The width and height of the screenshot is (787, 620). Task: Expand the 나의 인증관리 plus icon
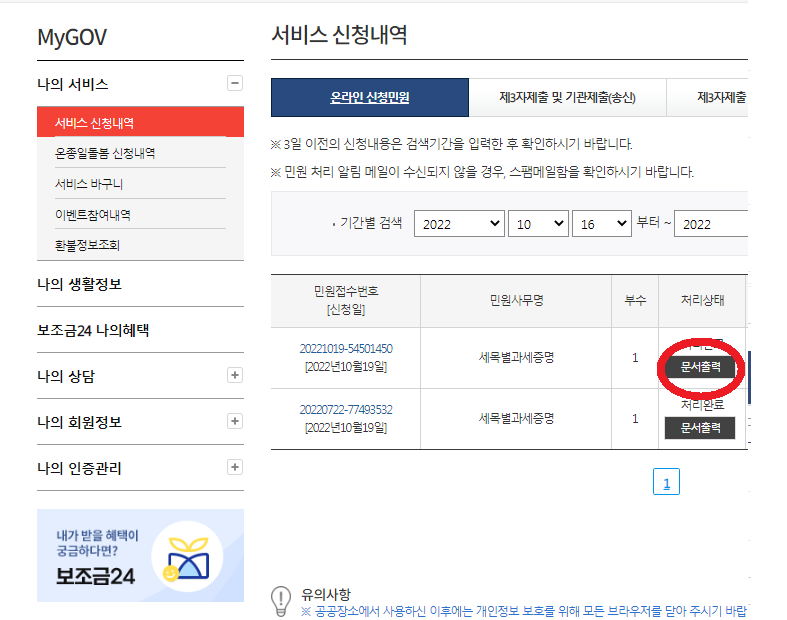[x=234, y=467]
